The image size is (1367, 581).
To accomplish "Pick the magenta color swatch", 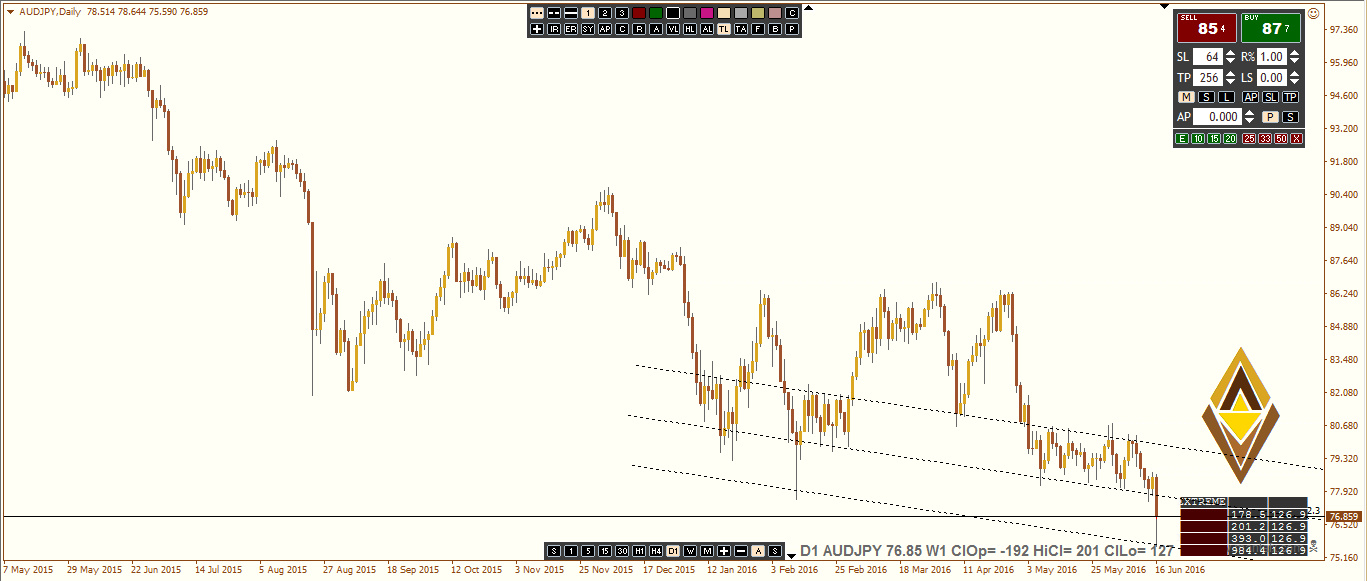I will point(707,13).
